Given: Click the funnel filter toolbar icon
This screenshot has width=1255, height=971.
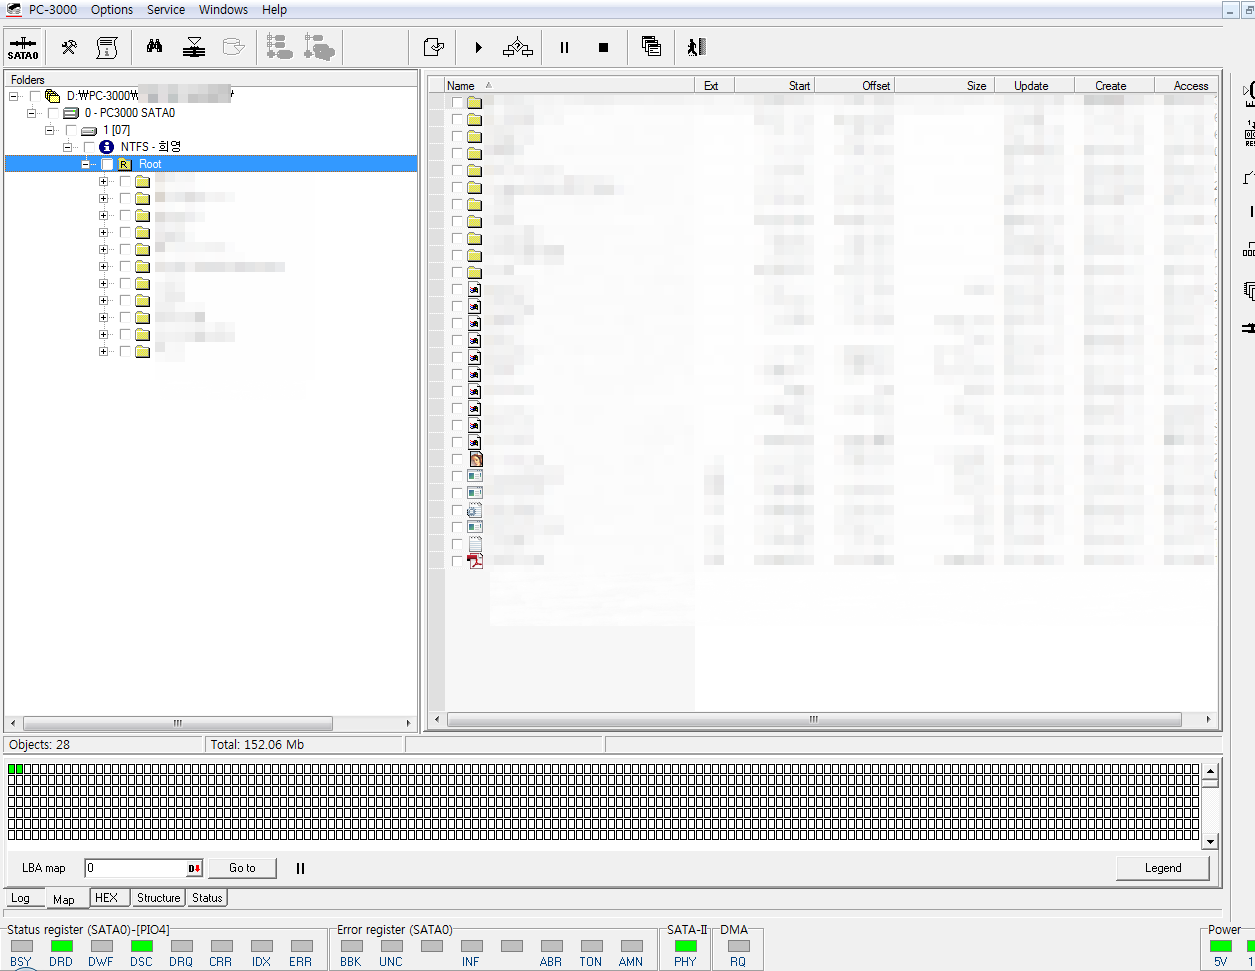Looking at the screenshot, I should point(195,47).
